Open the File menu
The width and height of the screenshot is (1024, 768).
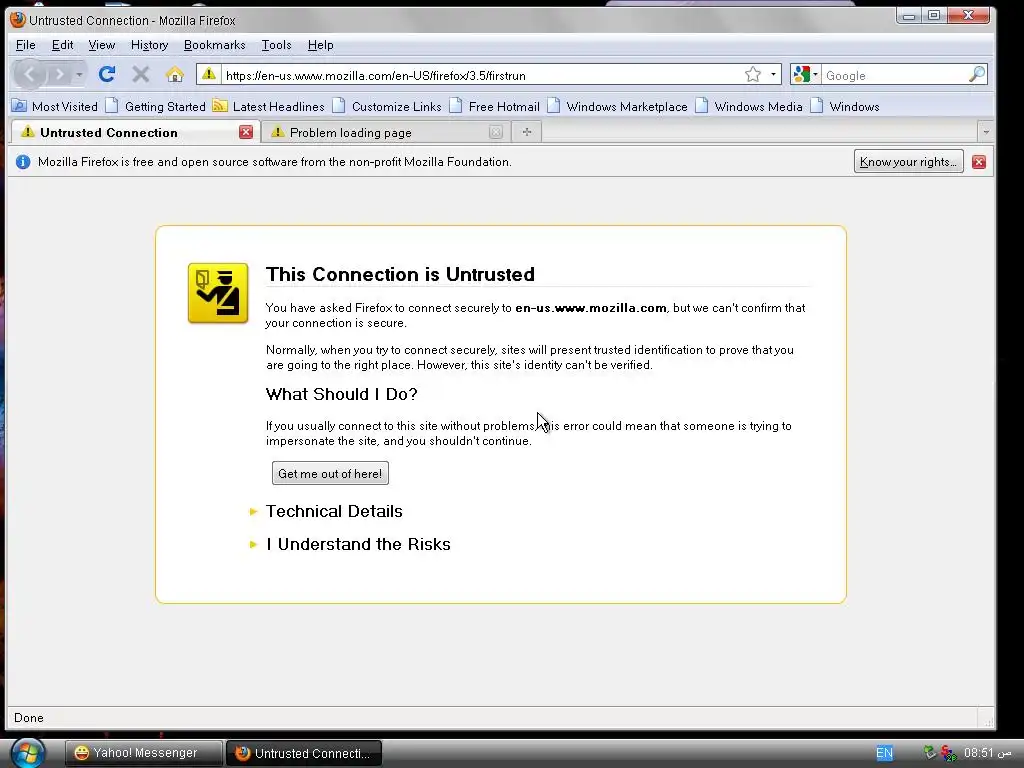(25, 45)
